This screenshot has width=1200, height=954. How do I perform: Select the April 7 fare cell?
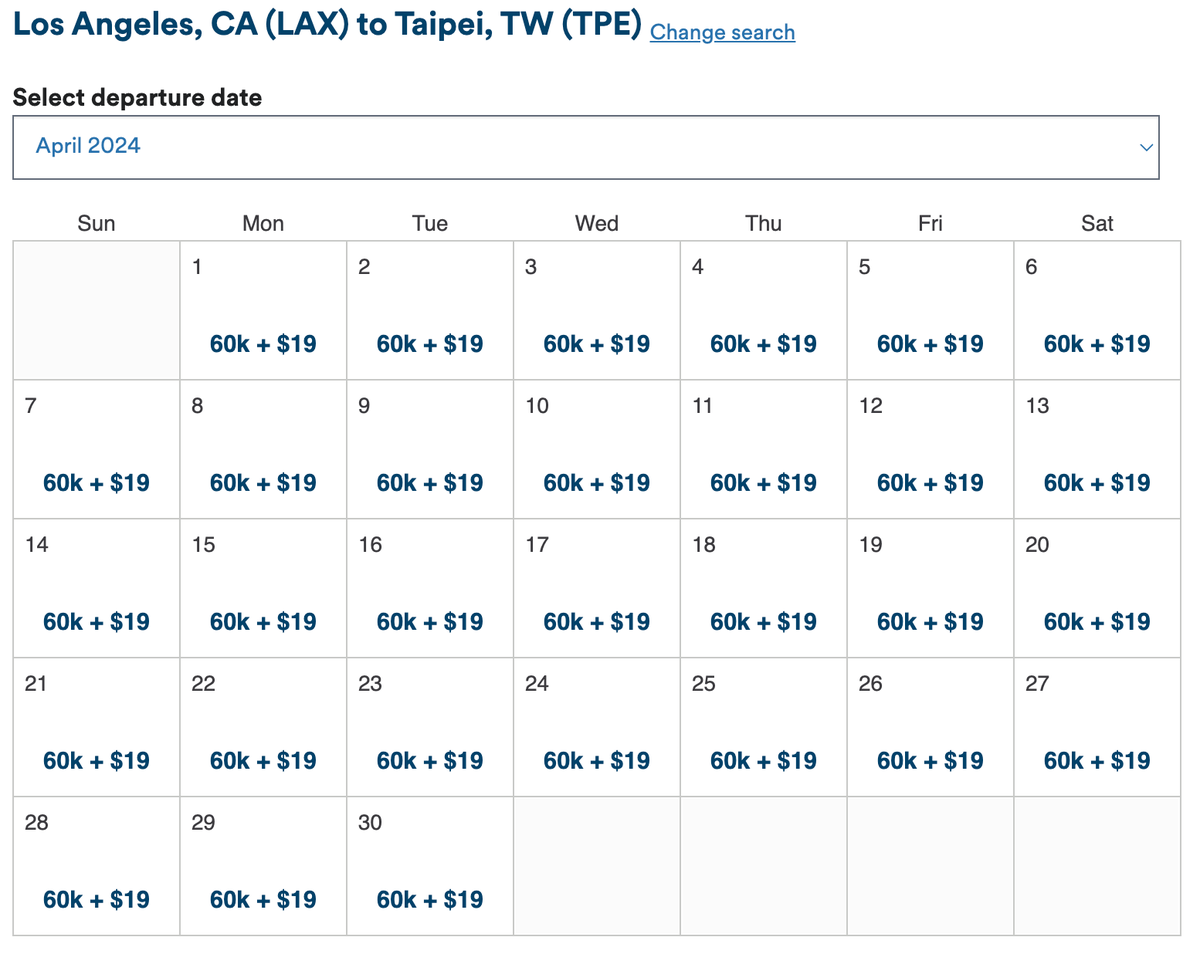pos(96,483)
